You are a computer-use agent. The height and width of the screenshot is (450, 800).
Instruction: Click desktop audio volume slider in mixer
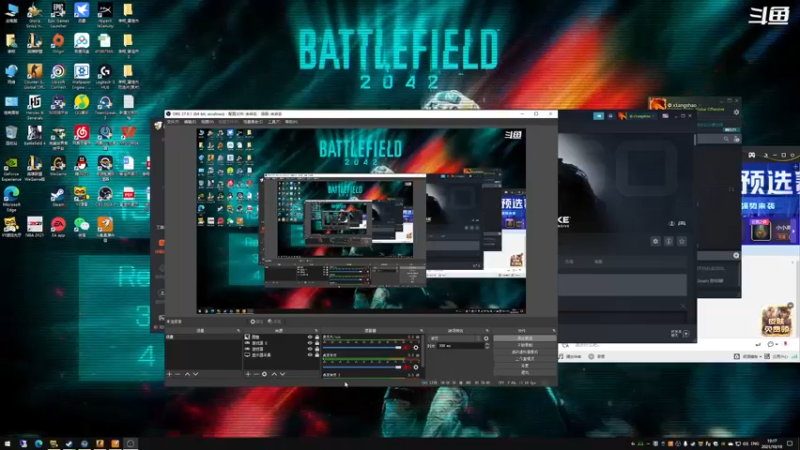click(362, 367)
